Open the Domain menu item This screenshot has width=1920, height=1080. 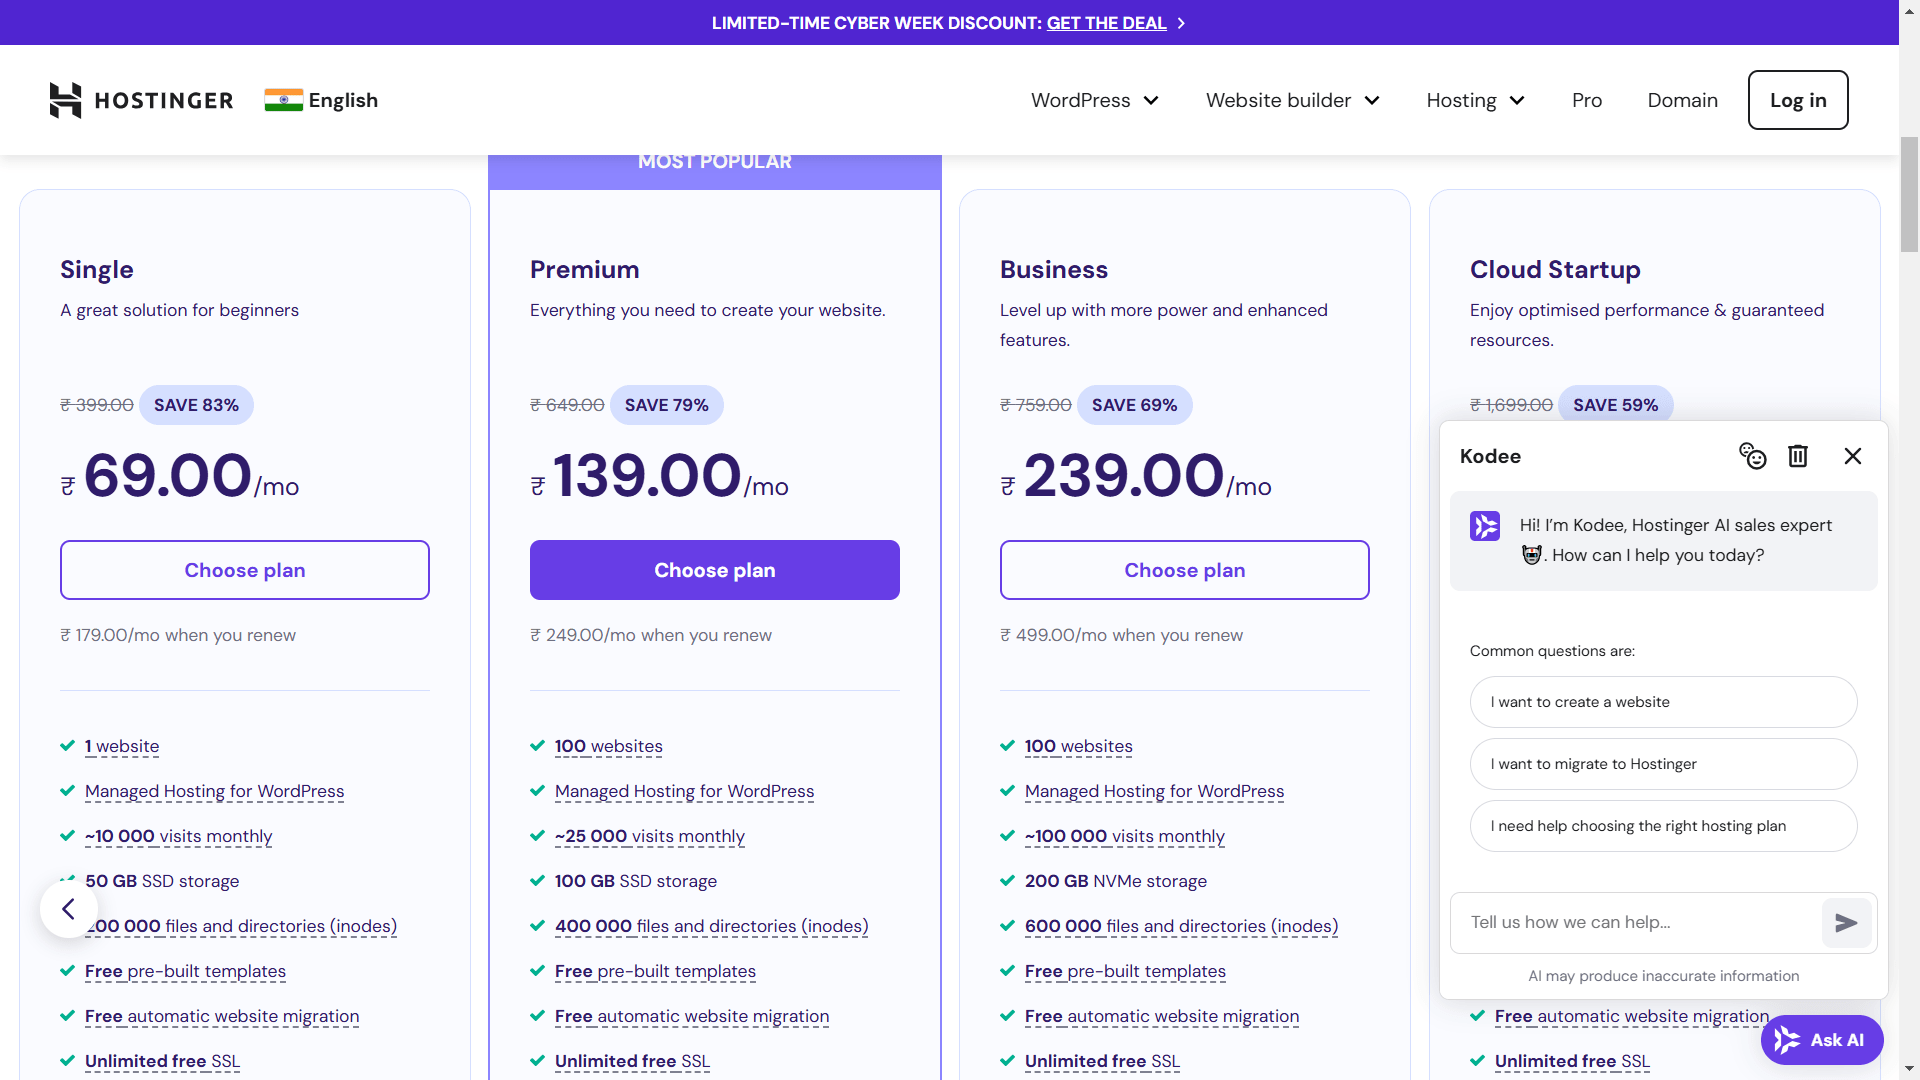pyautogui.click(x=1682, y=100)
